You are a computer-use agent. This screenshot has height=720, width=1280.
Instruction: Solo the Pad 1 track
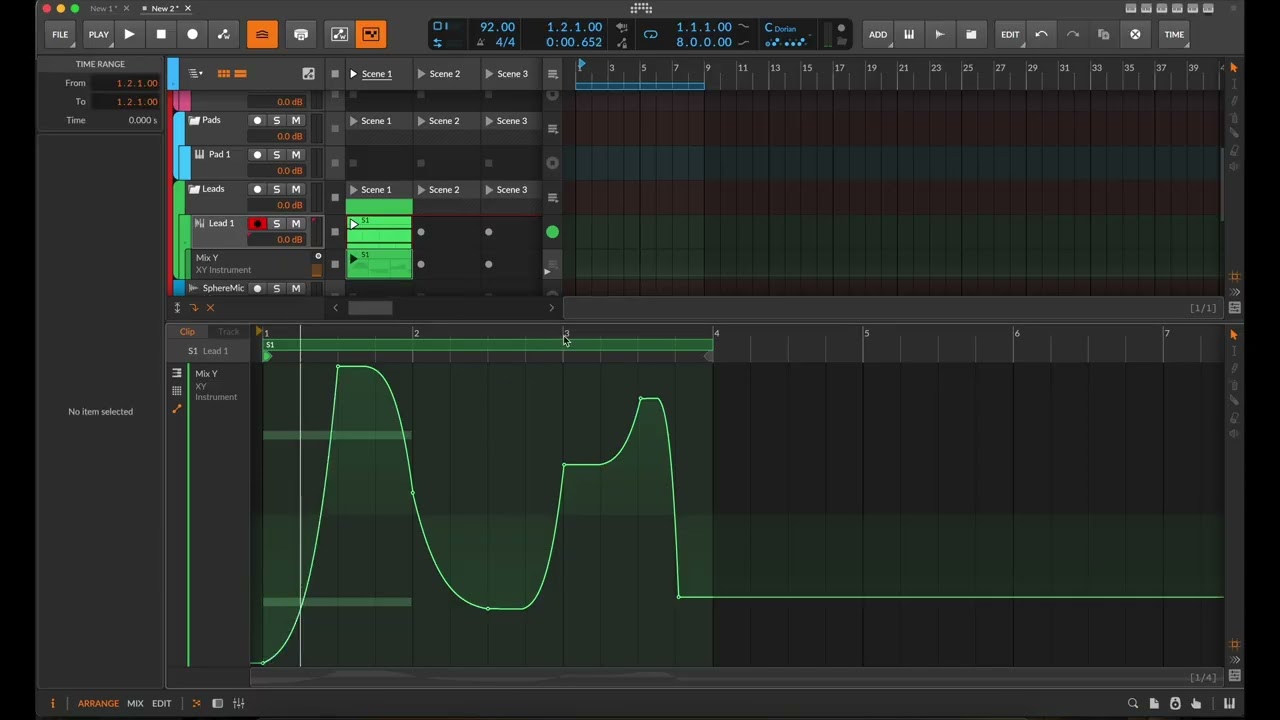pos(277,155)
